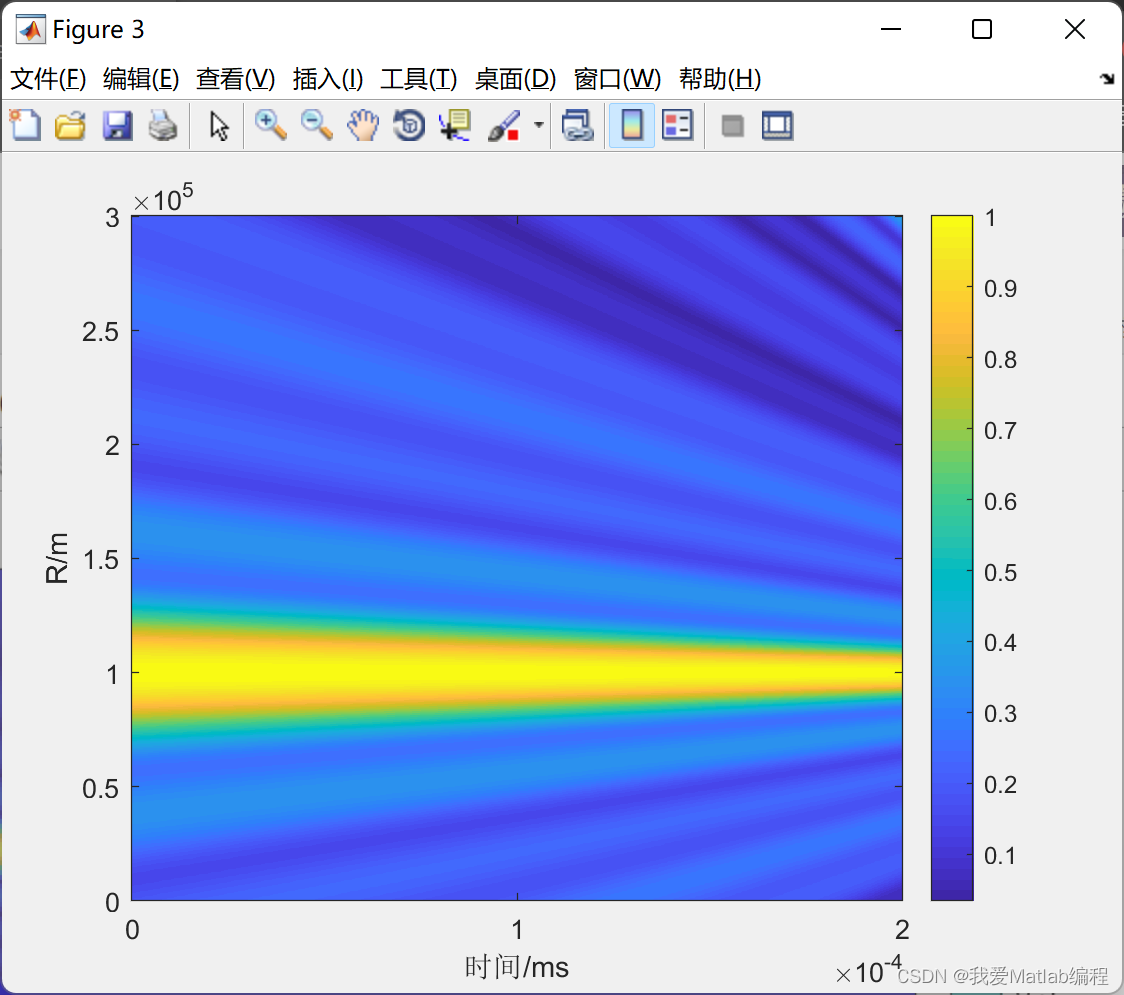This screenshot has width=1124, height=995.
Task: Open the 窗口(W) menu
Action: pos(617,79)
